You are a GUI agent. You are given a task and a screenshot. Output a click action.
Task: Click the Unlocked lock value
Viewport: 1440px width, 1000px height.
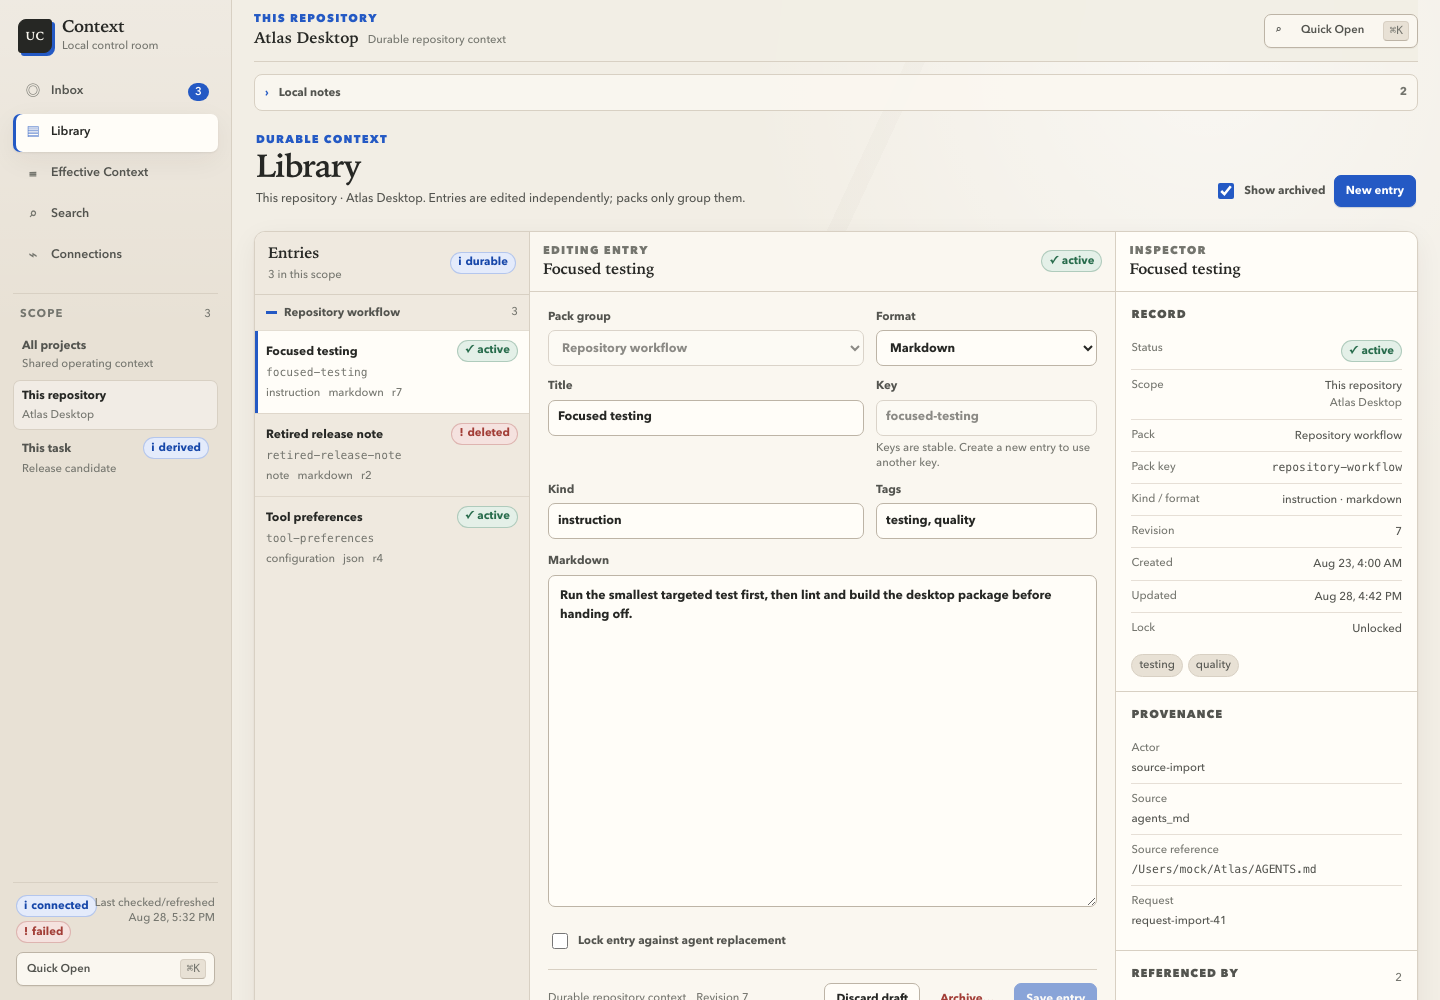pos(1377,628)
